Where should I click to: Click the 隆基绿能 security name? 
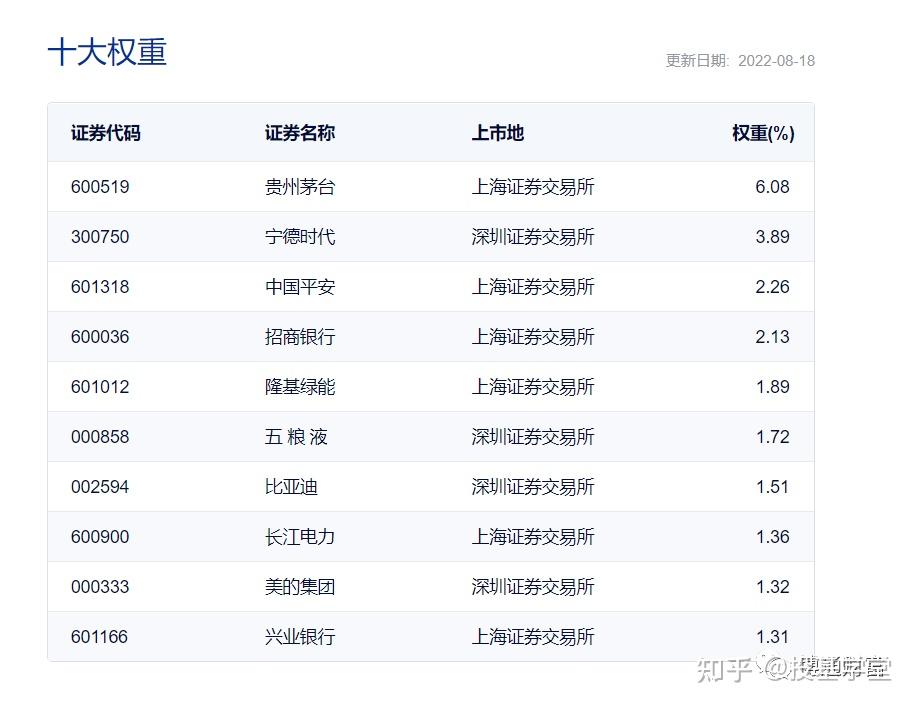[x=299, y=387]
